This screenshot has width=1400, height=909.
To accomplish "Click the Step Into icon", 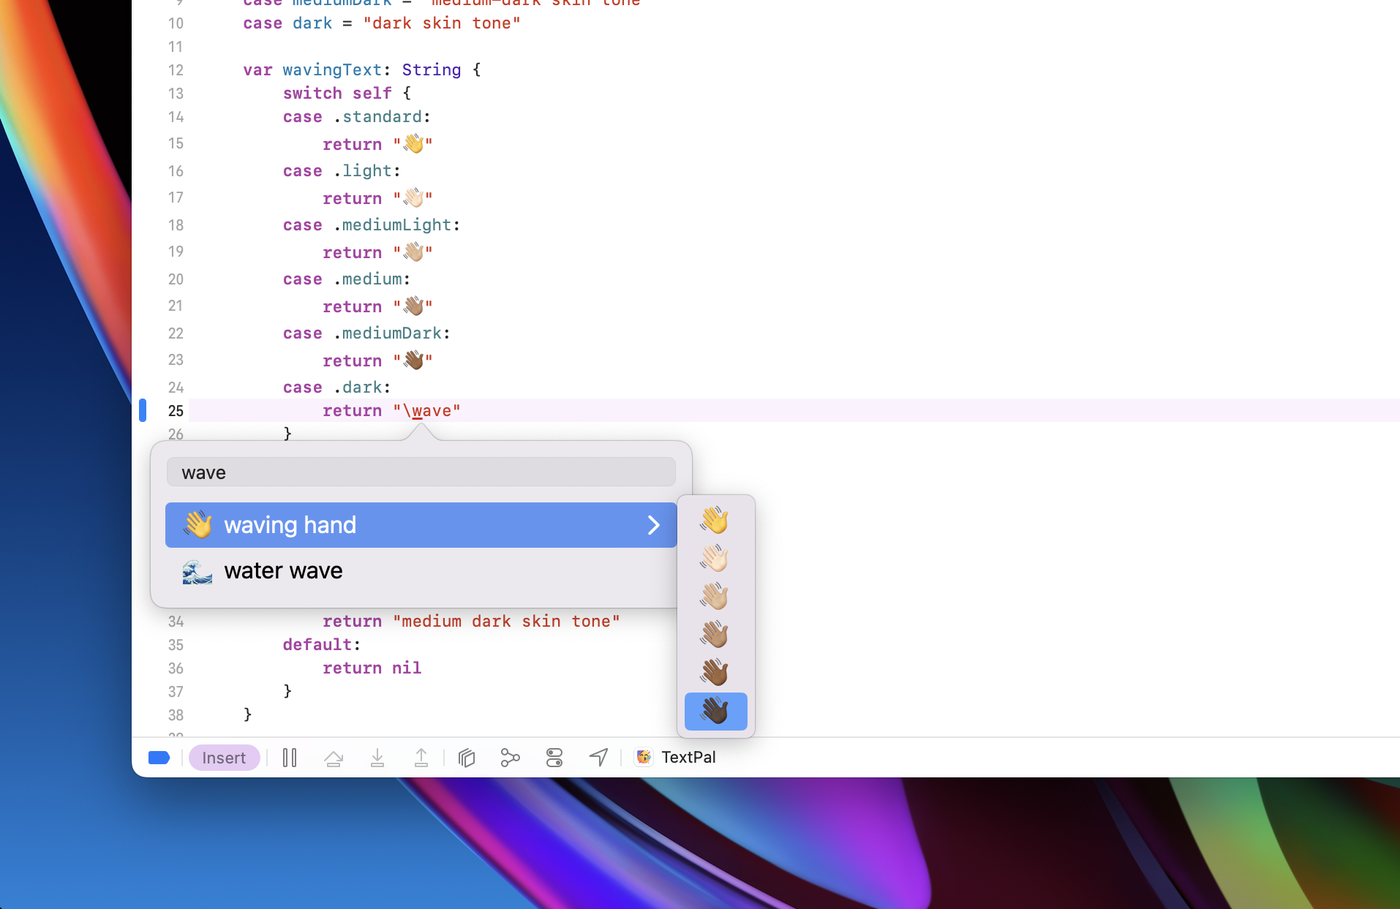I will tap(377, 758).
